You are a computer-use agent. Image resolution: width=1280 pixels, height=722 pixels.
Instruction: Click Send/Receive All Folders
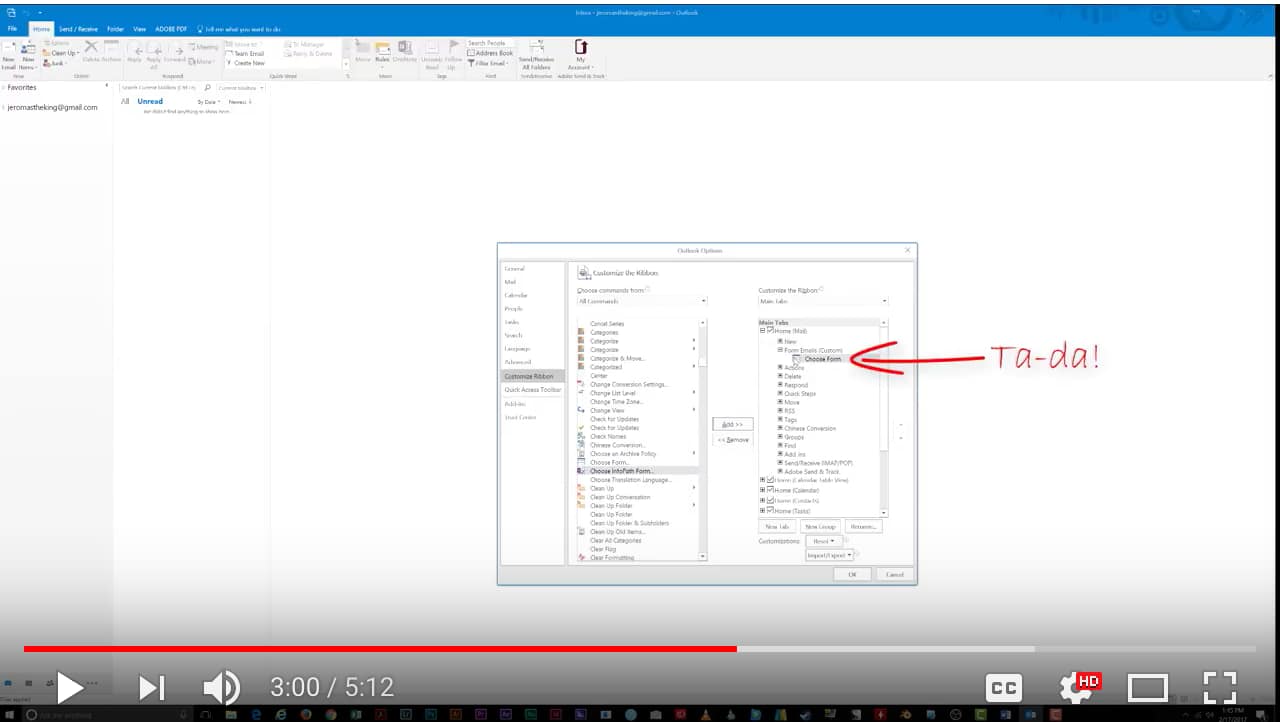coord(537,58)
